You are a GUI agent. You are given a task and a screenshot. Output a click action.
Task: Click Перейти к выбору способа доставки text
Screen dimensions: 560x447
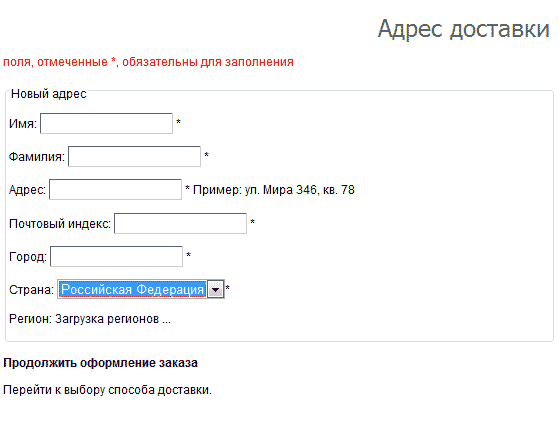(107, 390)
